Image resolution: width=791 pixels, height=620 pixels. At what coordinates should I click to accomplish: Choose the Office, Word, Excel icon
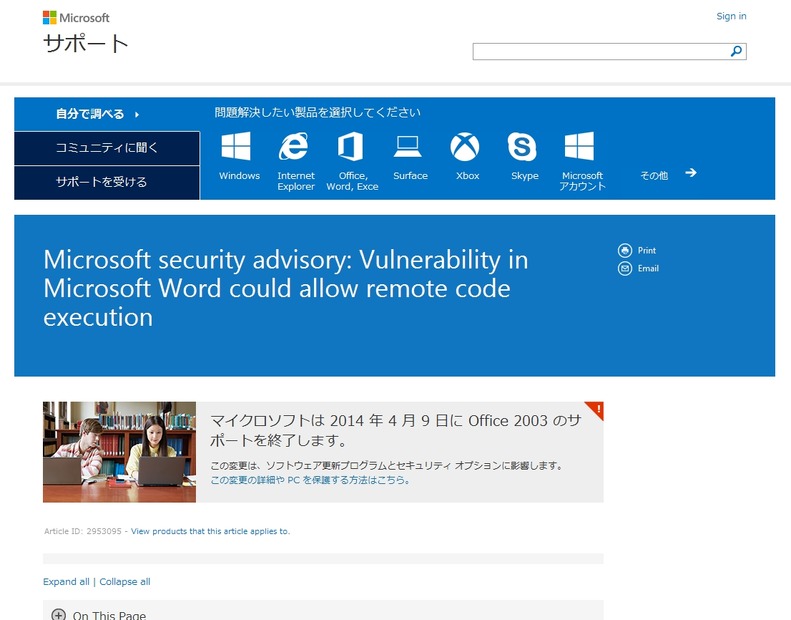coord(350,146)
